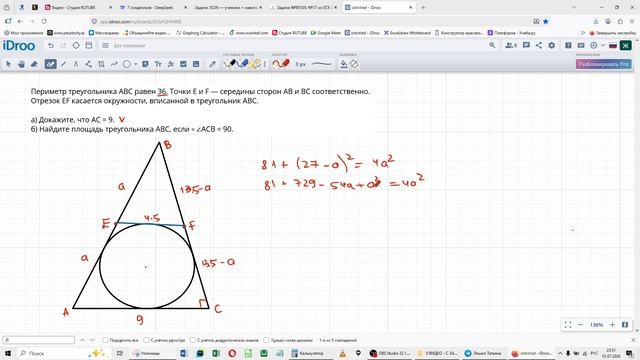Pick the eyedropper color tool
Viewport: 640px width, 360px height.
[212, 64]
